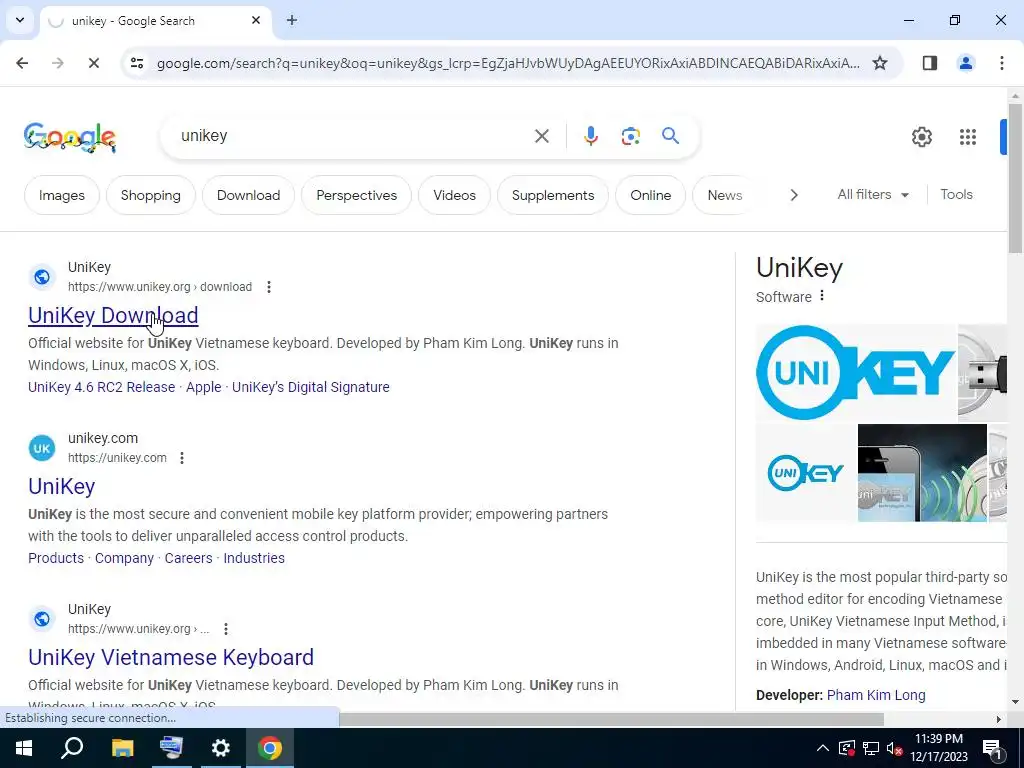Select the Perspectives filter
Image resolution: width=1024 pixels, height=768 pixels.
357,195
